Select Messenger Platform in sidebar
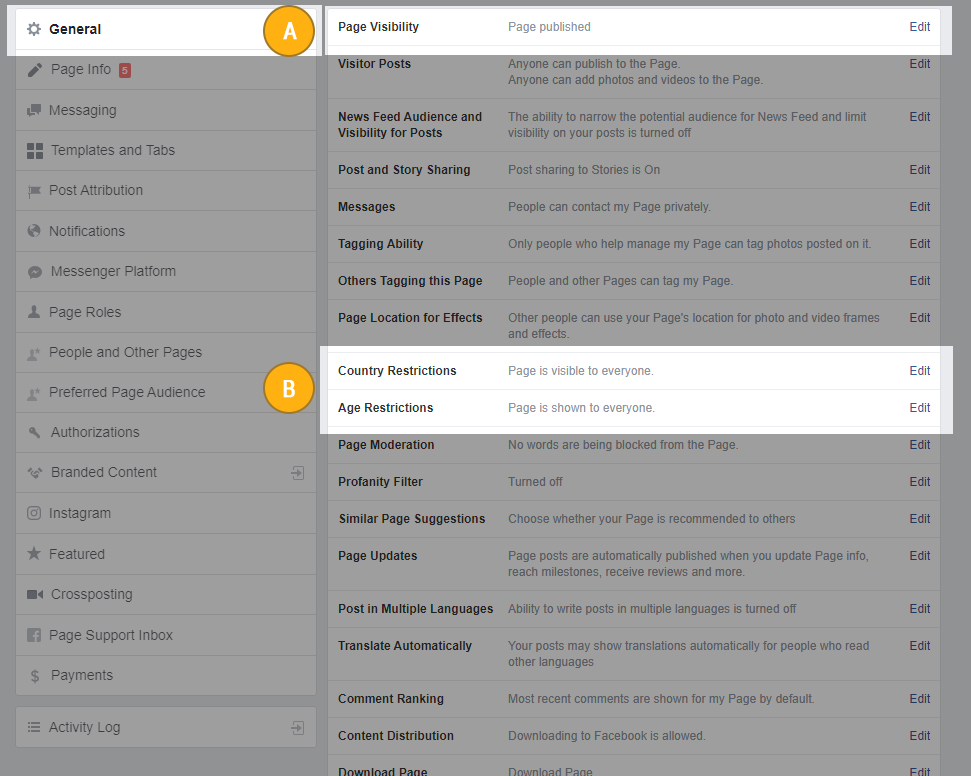The width and height of the screenshot is (971, 776). (x=166, y=271)
